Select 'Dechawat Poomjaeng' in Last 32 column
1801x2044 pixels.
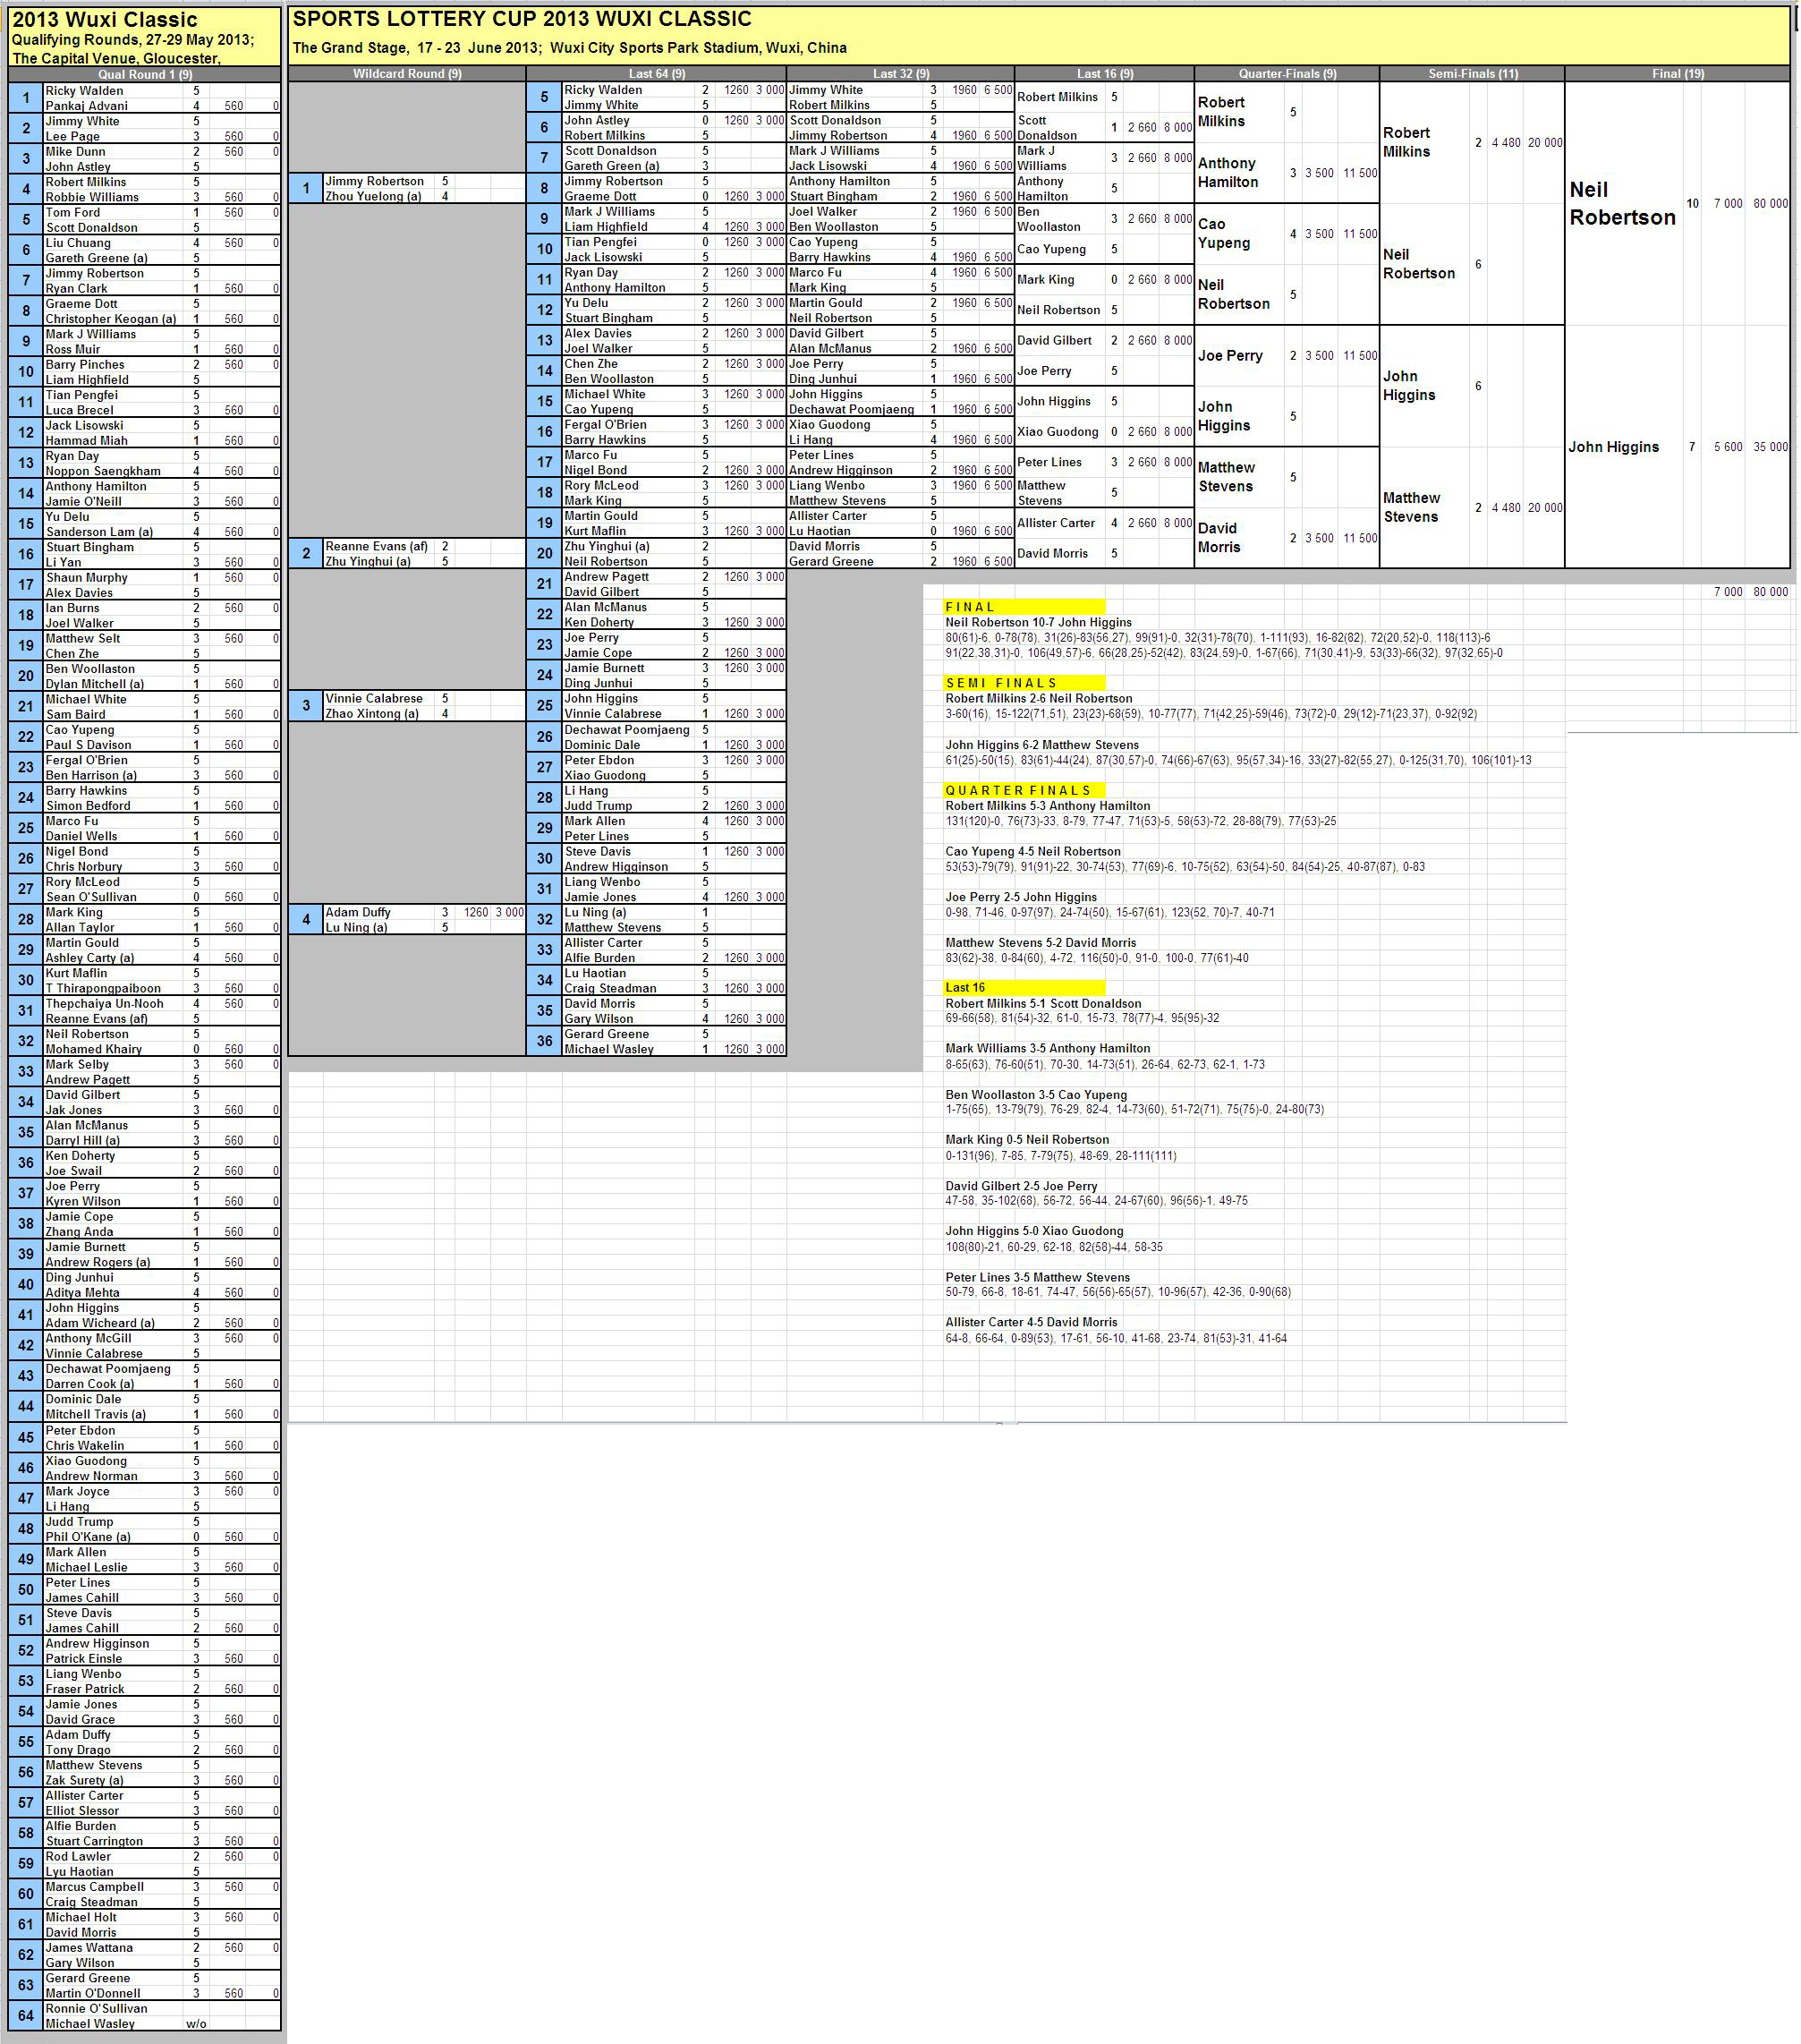(x=851, y=409)
